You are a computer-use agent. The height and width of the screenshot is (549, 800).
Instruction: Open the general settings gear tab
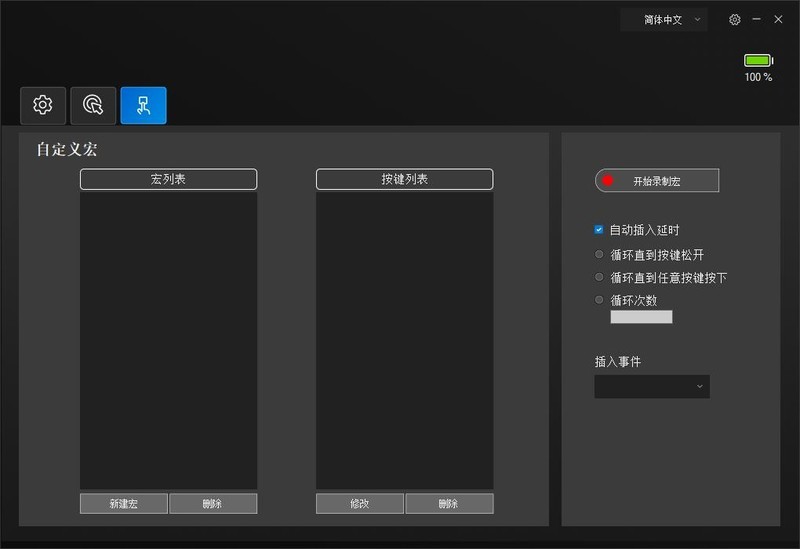43,105
